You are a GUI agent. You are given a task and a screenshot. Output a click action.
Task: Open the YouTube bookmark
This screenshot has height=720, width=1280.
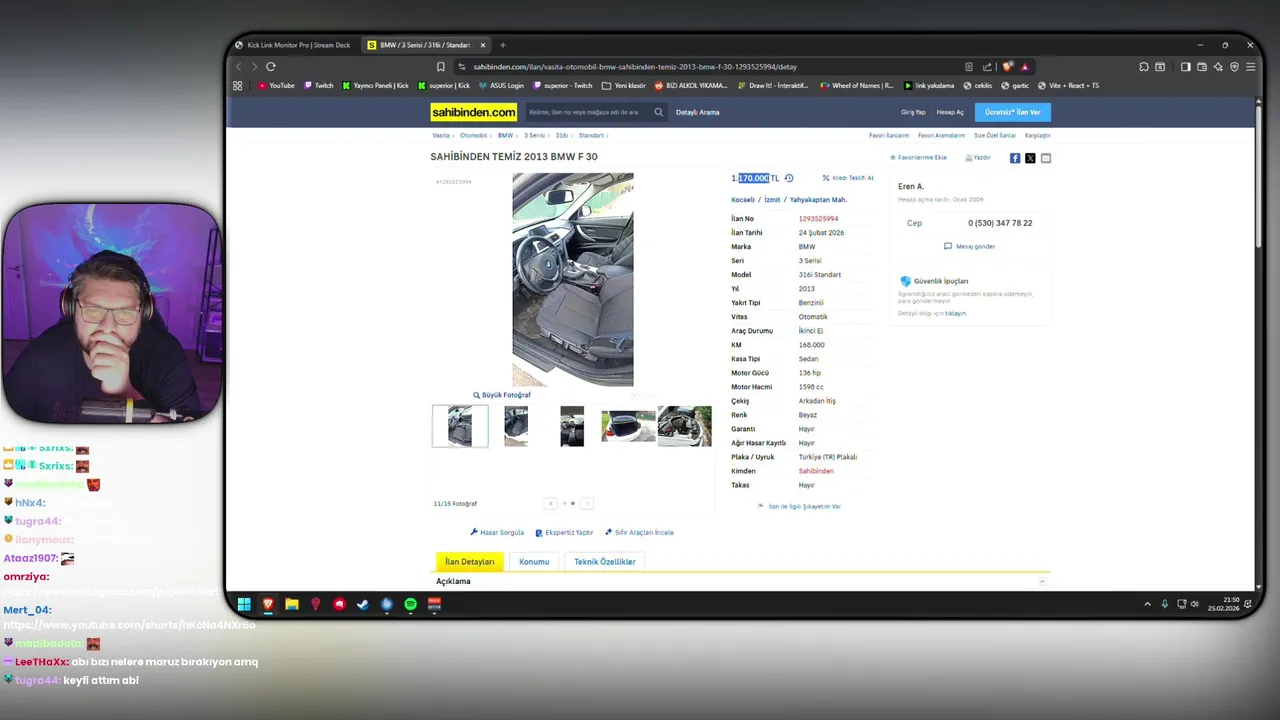tap(276, 86)
